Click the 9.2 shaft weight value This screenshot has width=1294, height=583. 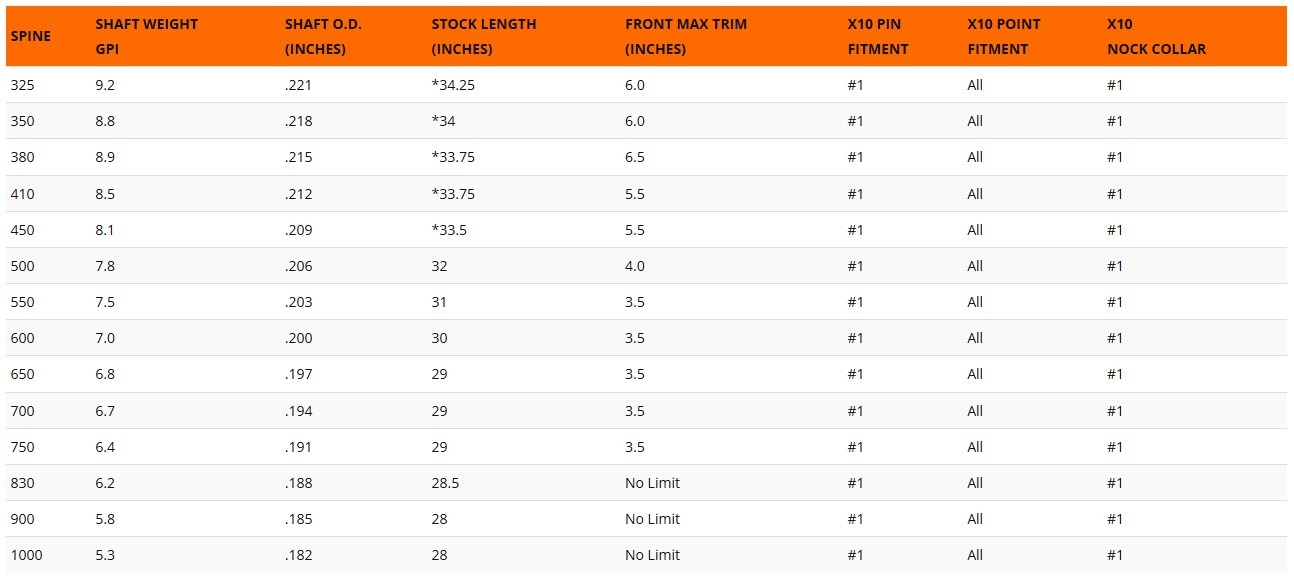pyautogui.click(x=105, y=85)
